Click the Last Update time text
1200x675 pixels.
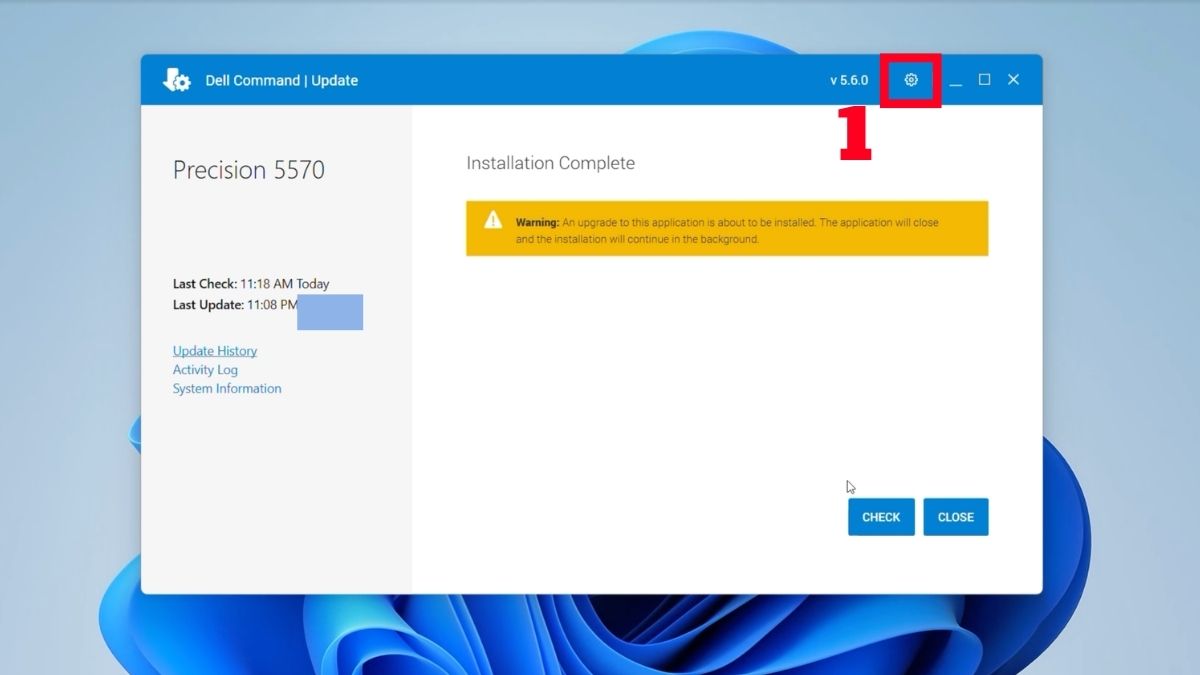236,305
